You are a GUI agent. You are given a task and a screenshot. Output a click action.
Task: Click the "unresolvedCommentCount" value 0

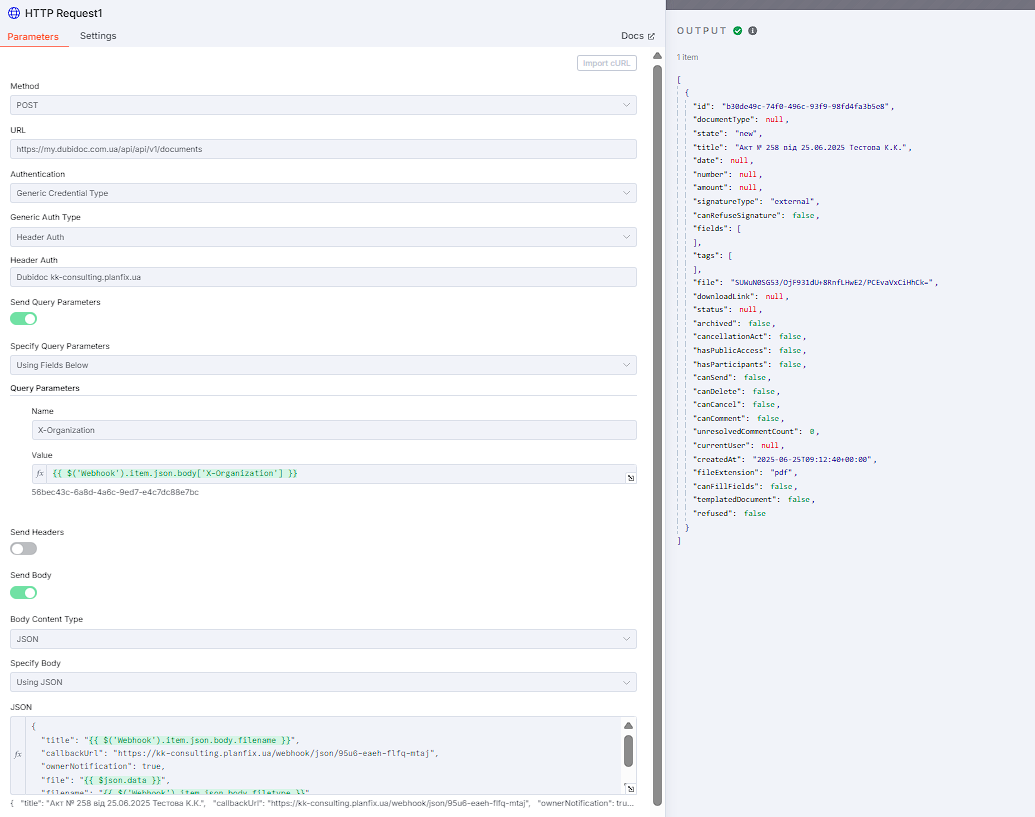813,432
